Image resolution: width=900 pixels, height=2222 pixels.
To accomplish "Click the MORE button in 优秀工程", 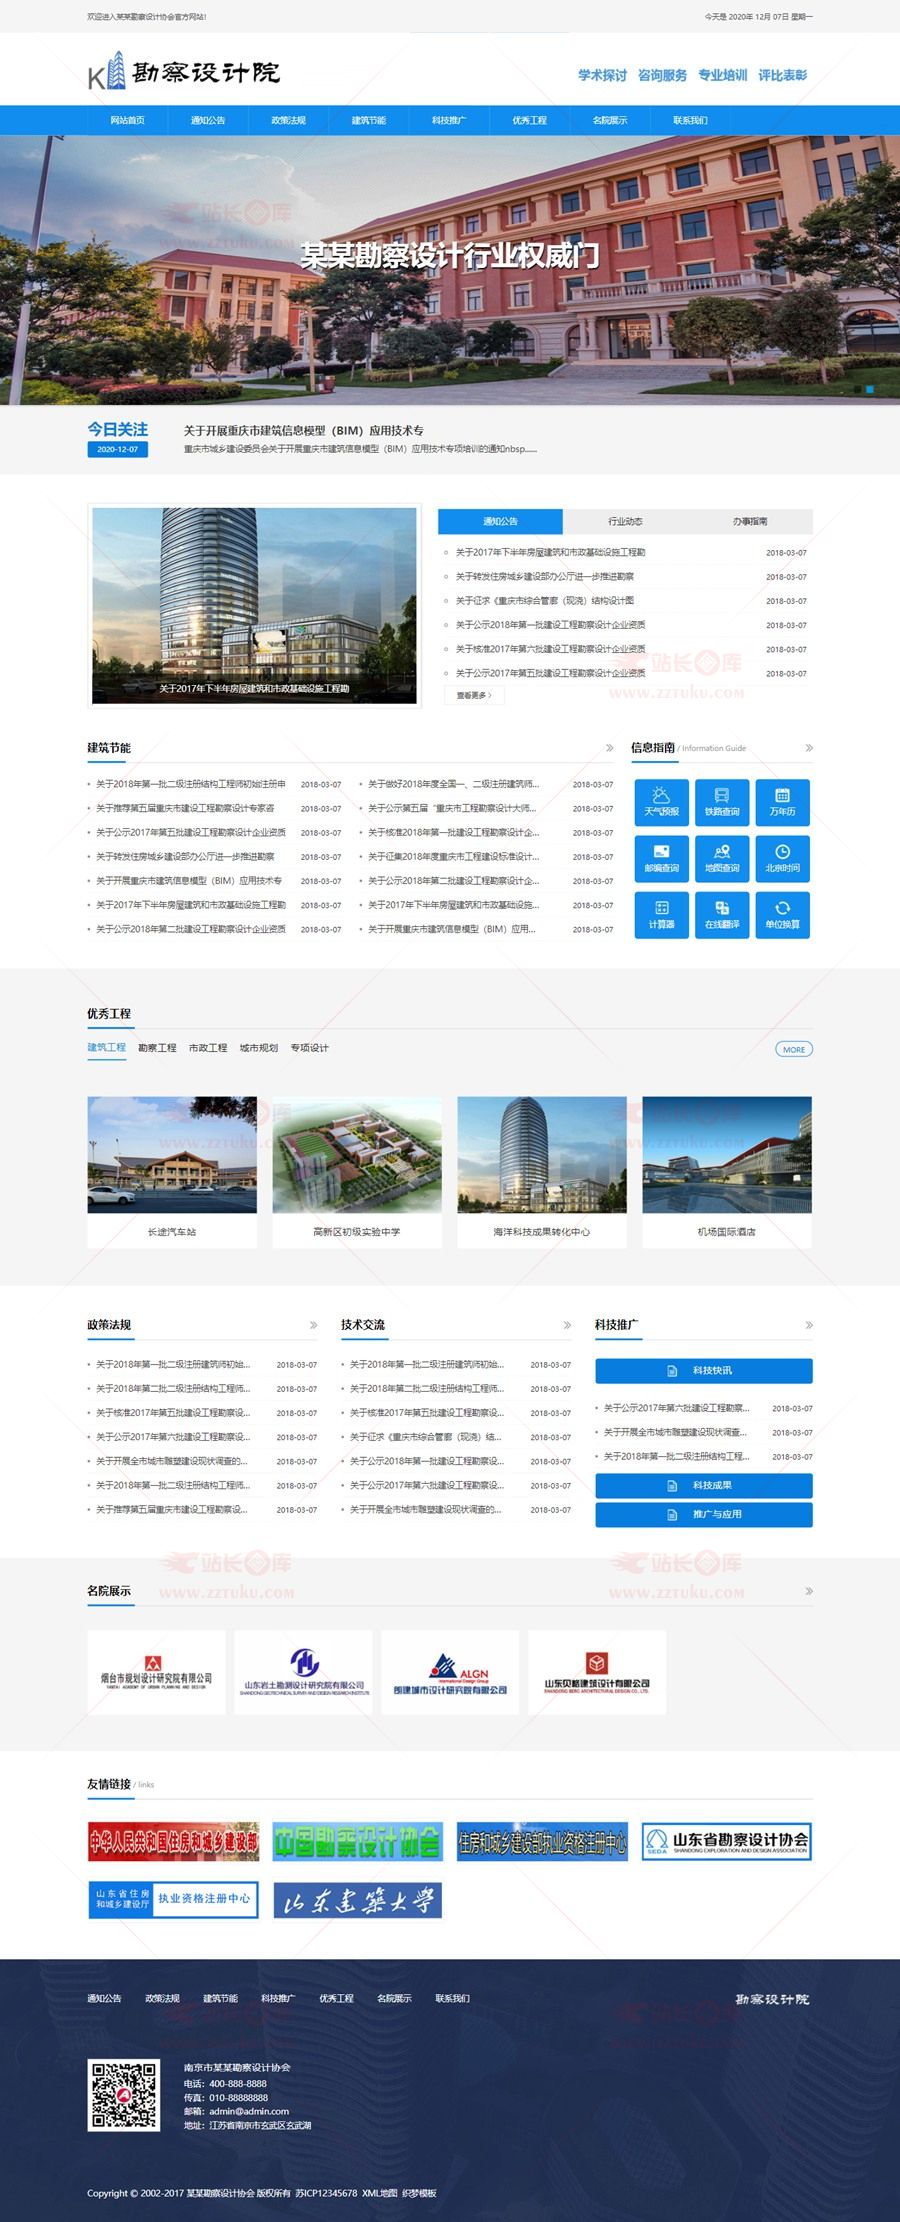I will (x=794, y=1049).
